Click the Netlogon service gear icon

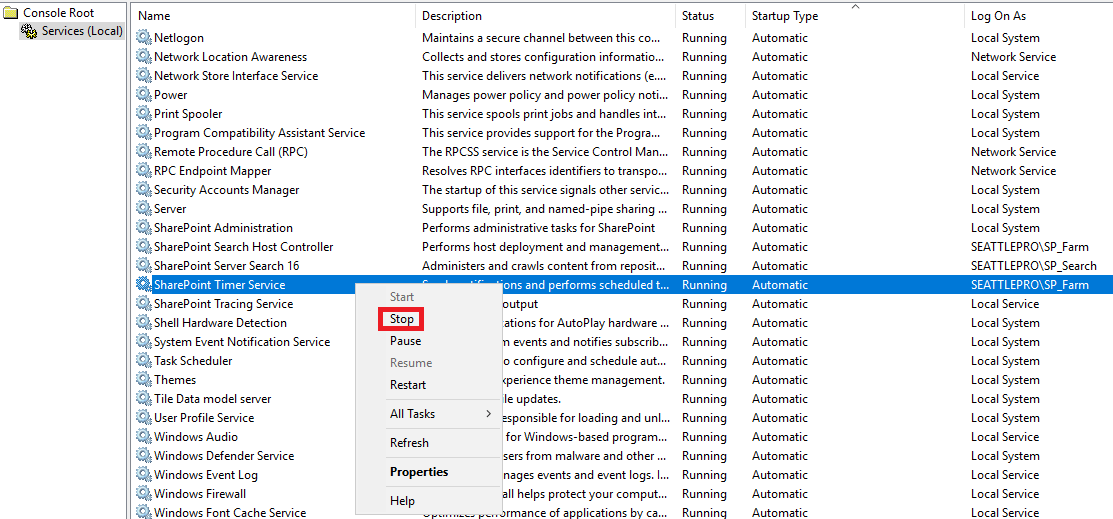[x=143, y=38]
